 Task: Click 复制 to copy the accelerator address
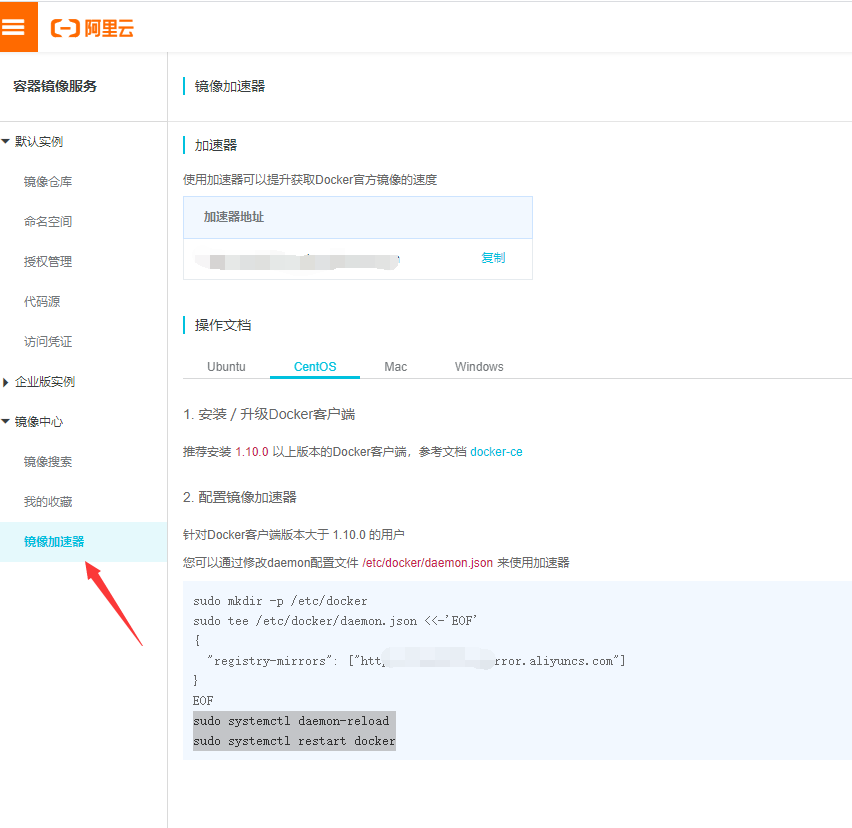click(x=493, y=257)
